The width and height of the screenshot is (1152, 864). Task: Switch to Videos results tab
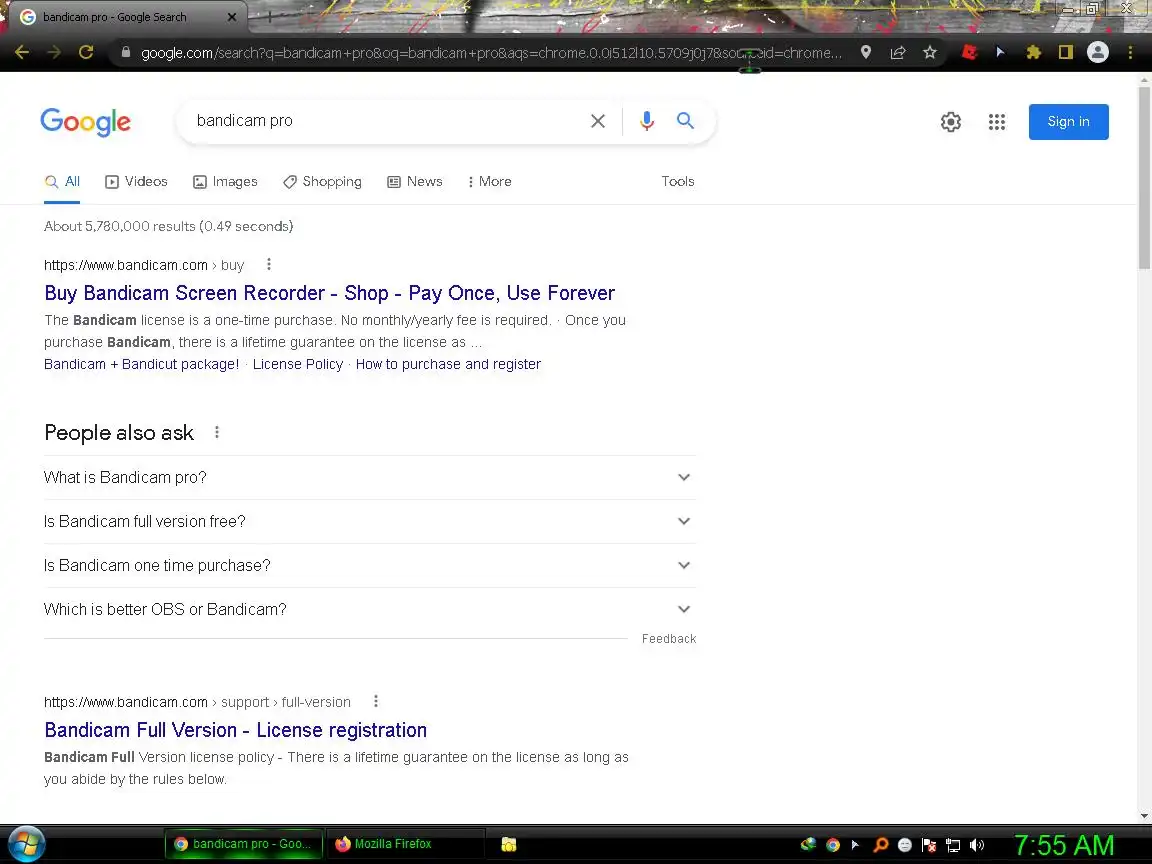coord(137,181)
